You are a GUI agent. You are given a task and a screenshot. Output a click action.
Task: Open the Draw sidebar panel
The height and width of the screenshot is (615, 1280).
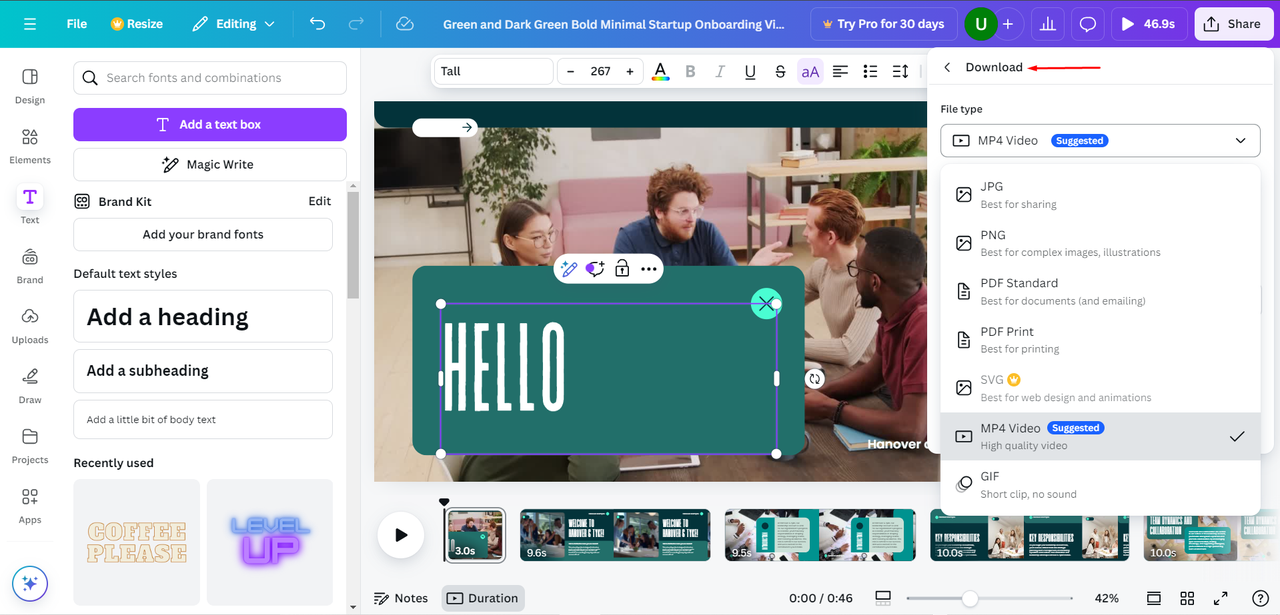pyautogui.click(x=30, y=386)
